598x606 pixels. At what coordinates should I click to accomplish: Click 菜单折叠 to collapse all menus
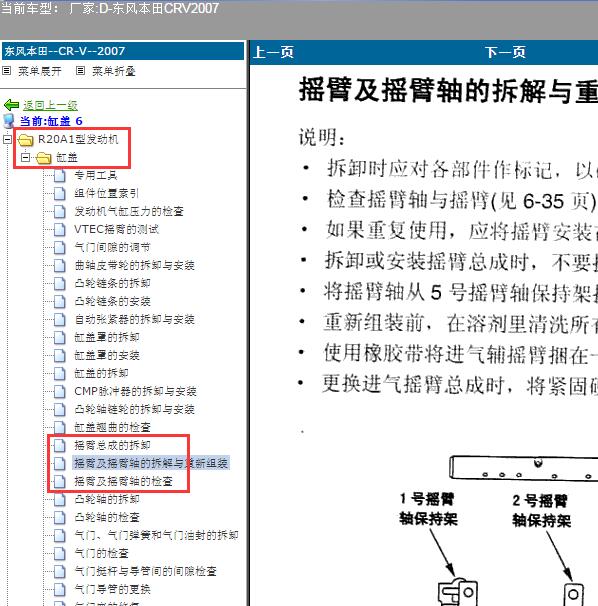tap(114, 71)
